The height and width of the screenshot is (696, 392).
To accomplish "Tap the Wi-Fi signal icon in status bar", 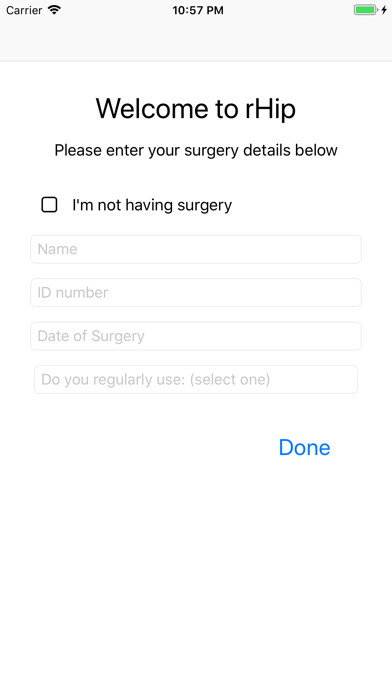I will click(x=54, y=10).
